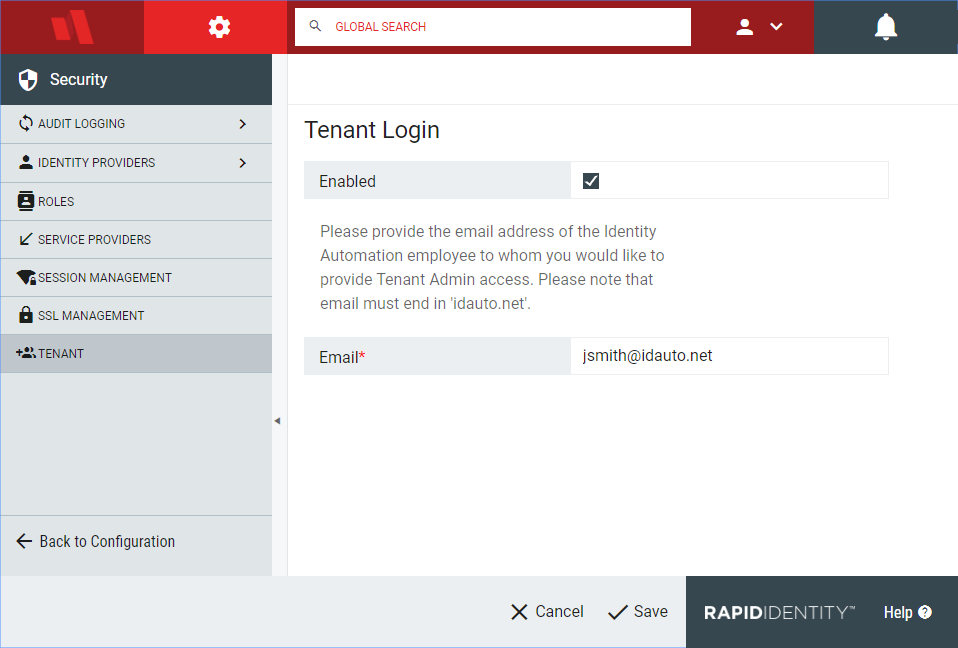This screenshot has height=648, width=958.
Task: Open the Service Providers menu item
Action: (136, 239)
